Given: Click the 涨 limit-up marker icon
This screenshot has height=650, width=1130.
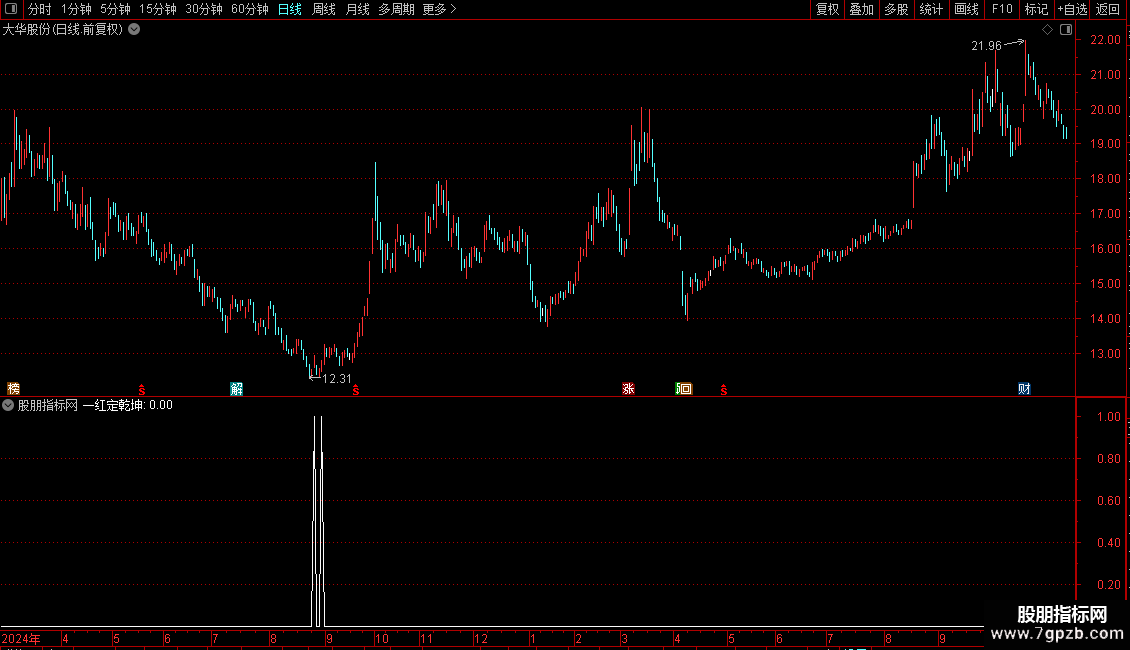Looking at the screenshot, I should [x=628, y=389].
